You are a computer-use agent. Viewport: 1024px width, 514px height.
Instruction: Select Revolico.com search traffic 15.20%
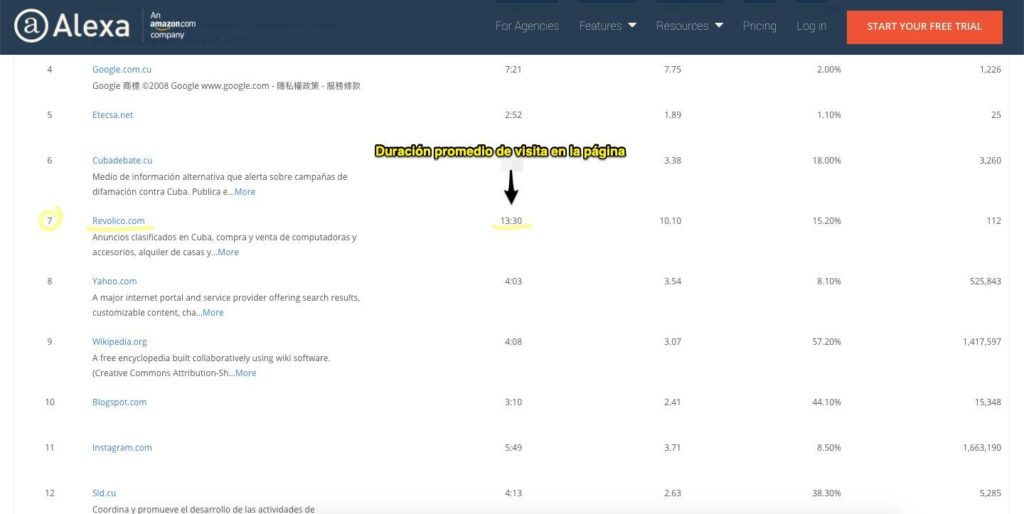(827, 221)
